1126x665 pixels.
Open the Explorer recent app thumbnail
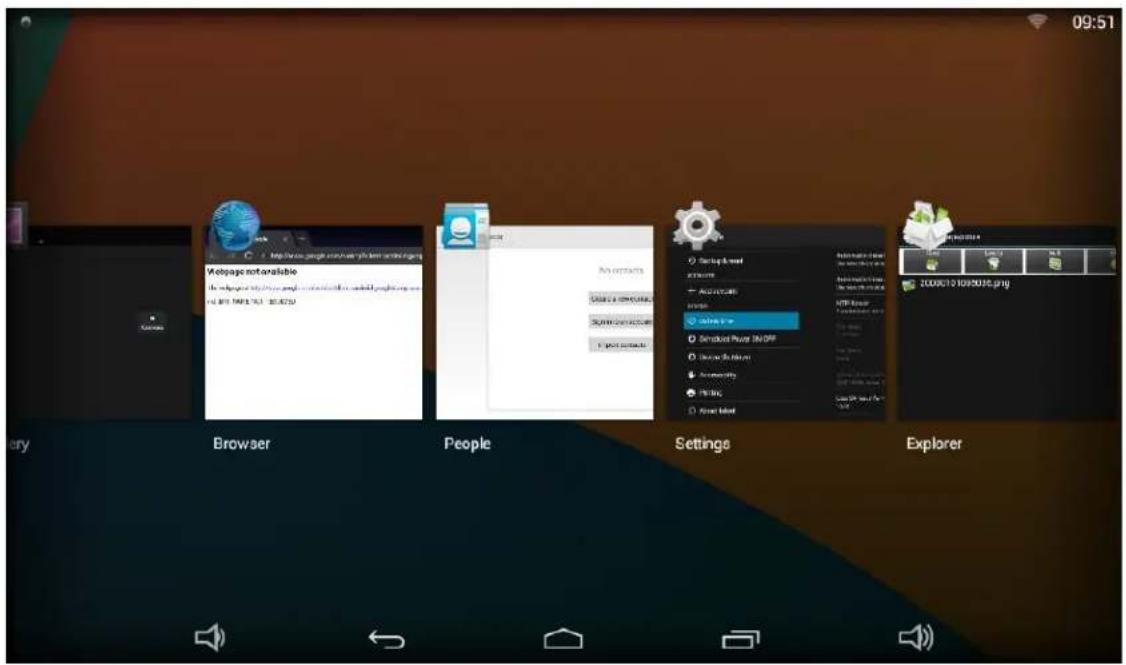[1008, 322]
